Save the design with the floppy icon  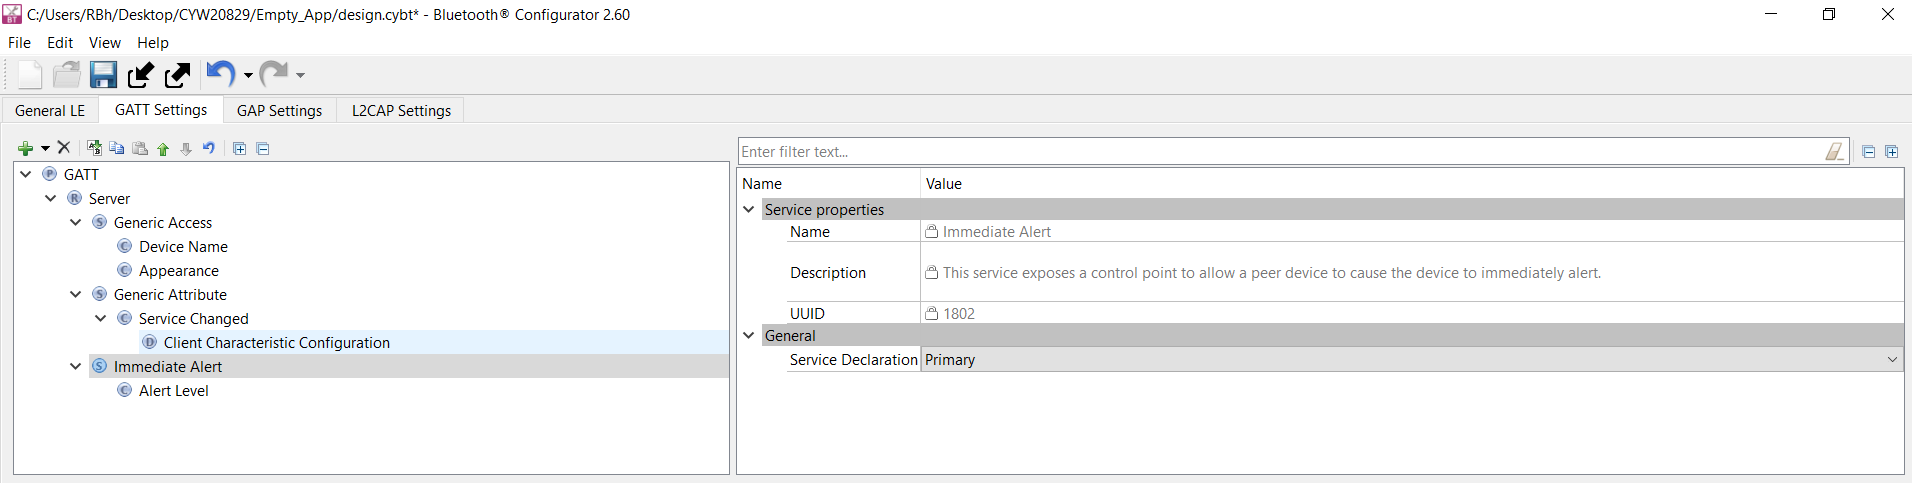[104, 75]
